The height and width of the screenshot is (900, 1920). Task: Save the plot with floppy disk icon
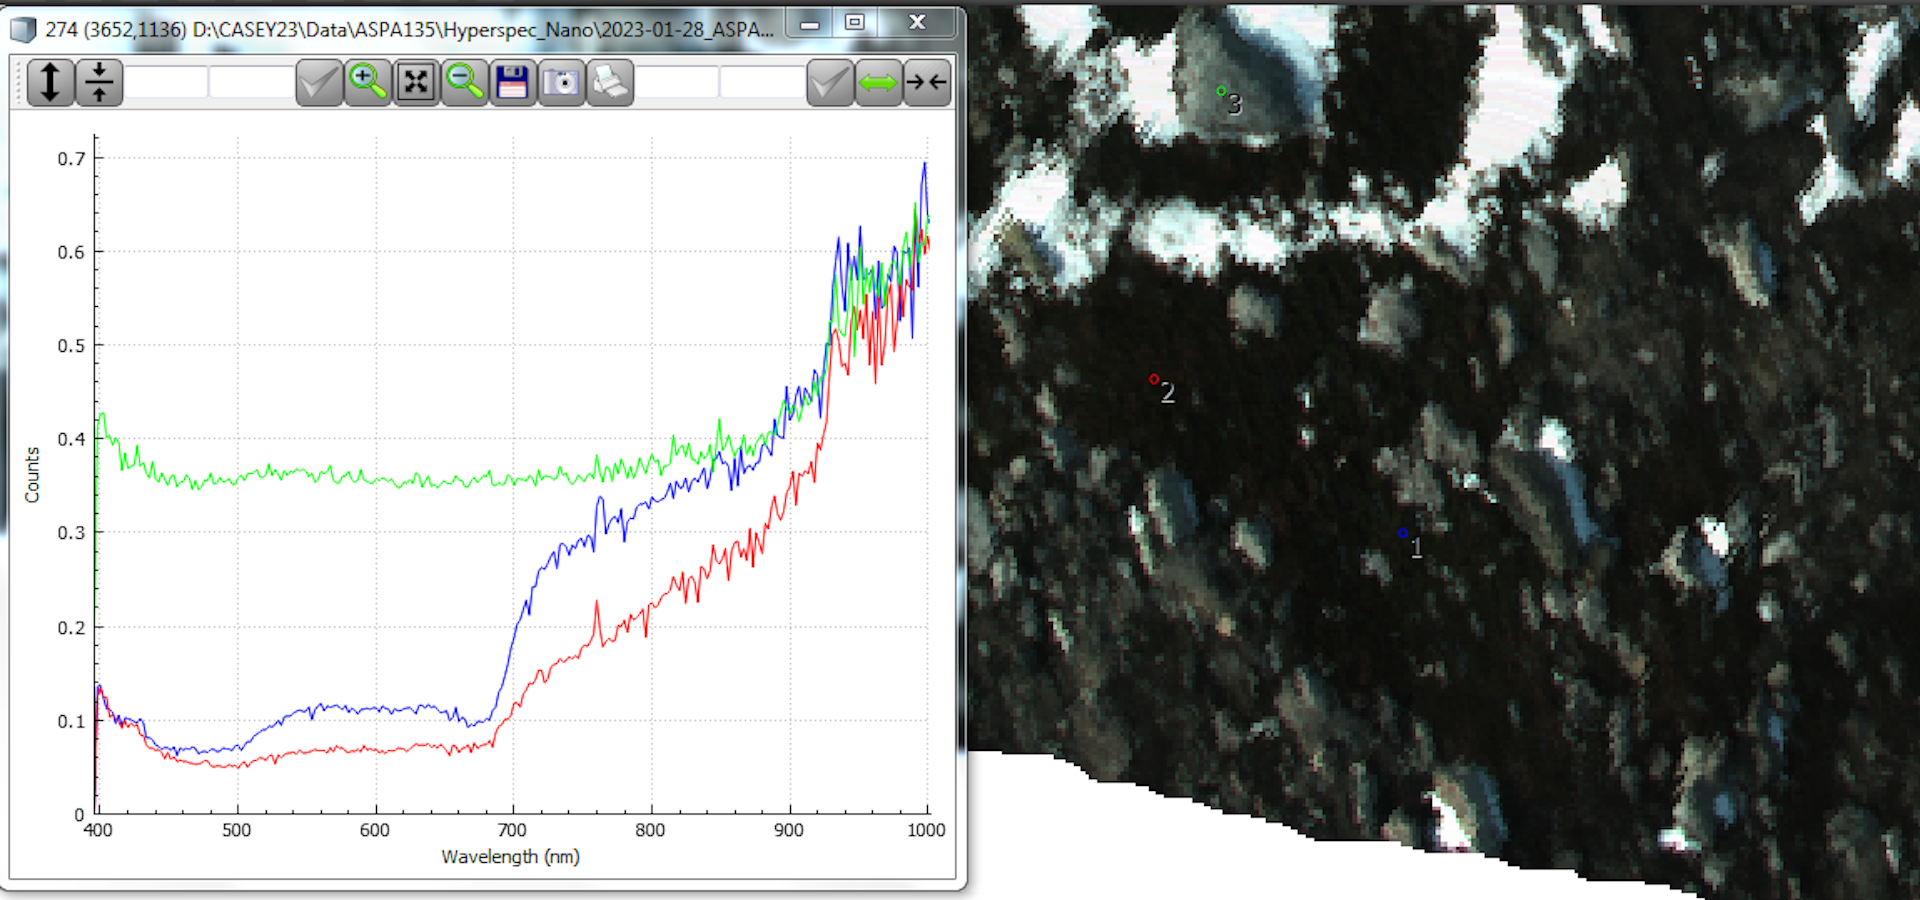point(513,82)
